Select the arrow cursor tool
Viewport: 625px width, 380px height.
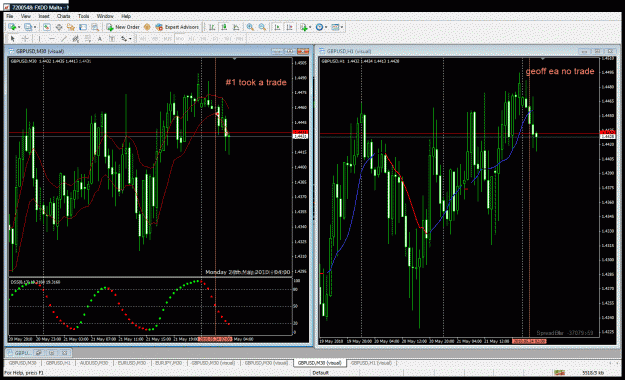(x=12, y=39)
